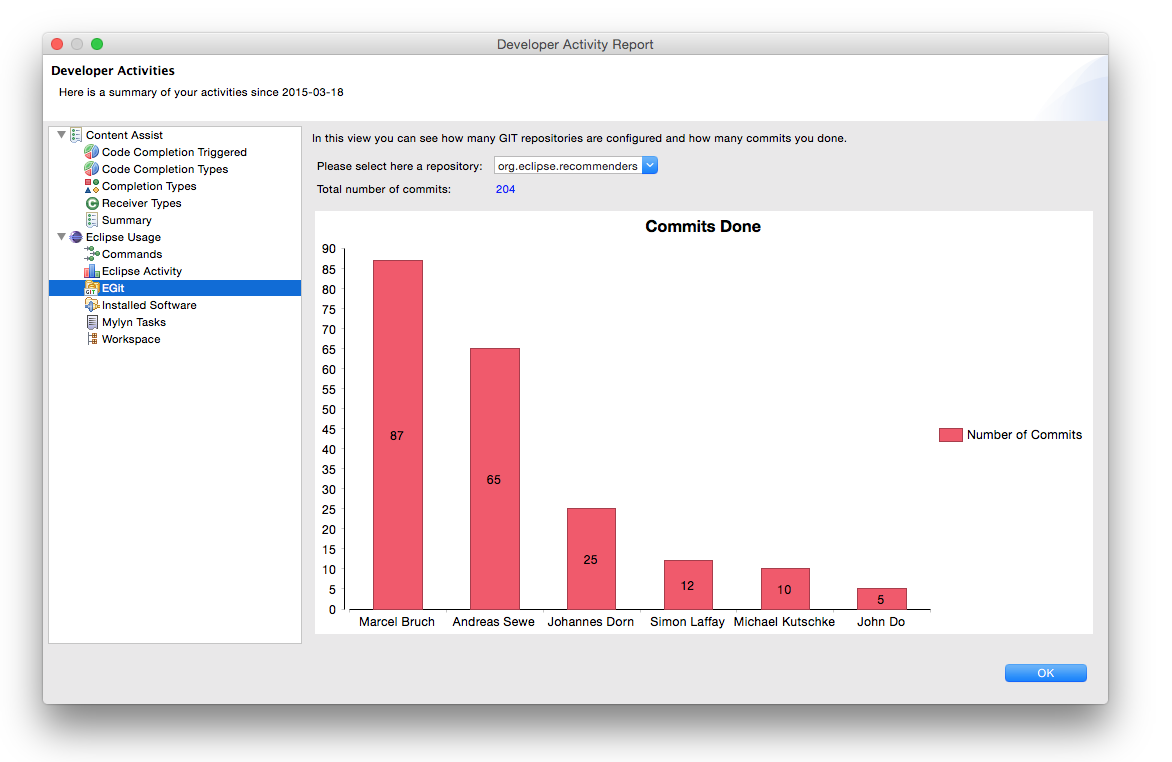Click the Johannes Dorn bar showing 25

(591, 559)
